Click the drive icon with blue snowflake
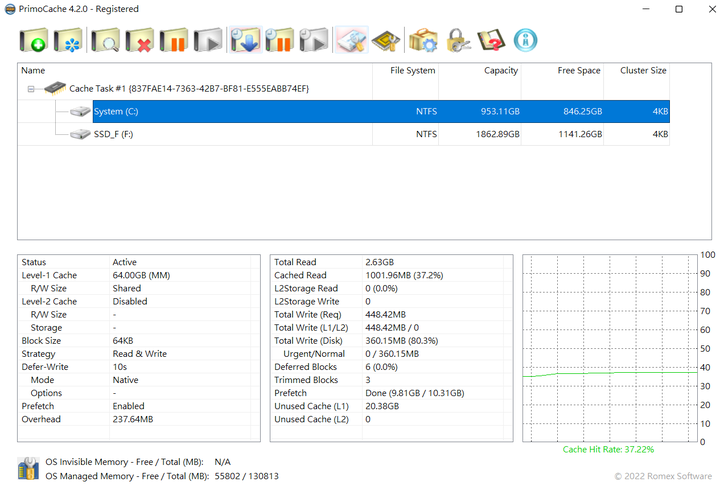The width and height of the screenshot is (720, 486). tap(68, 40)
